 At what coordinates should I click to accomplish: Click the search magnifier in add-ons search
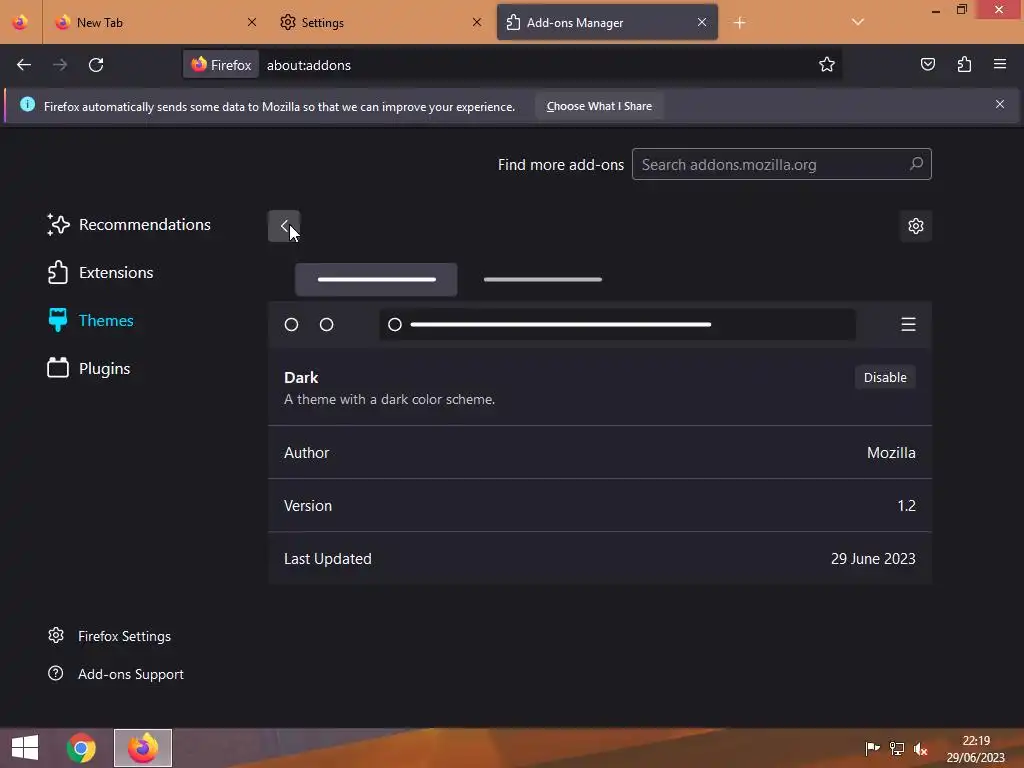click(916, 164)
